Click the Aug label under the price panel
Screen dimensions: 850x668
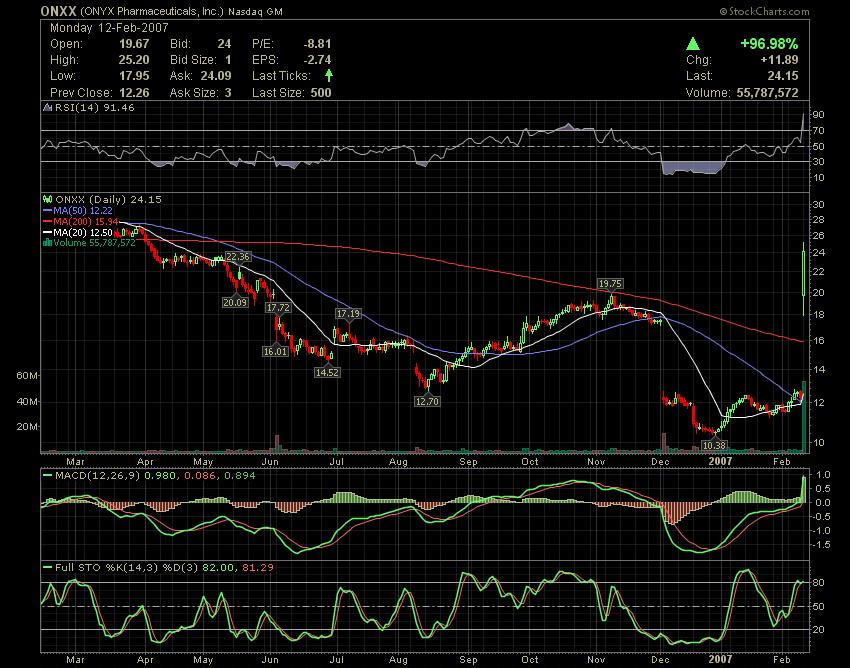coord(398,461)
